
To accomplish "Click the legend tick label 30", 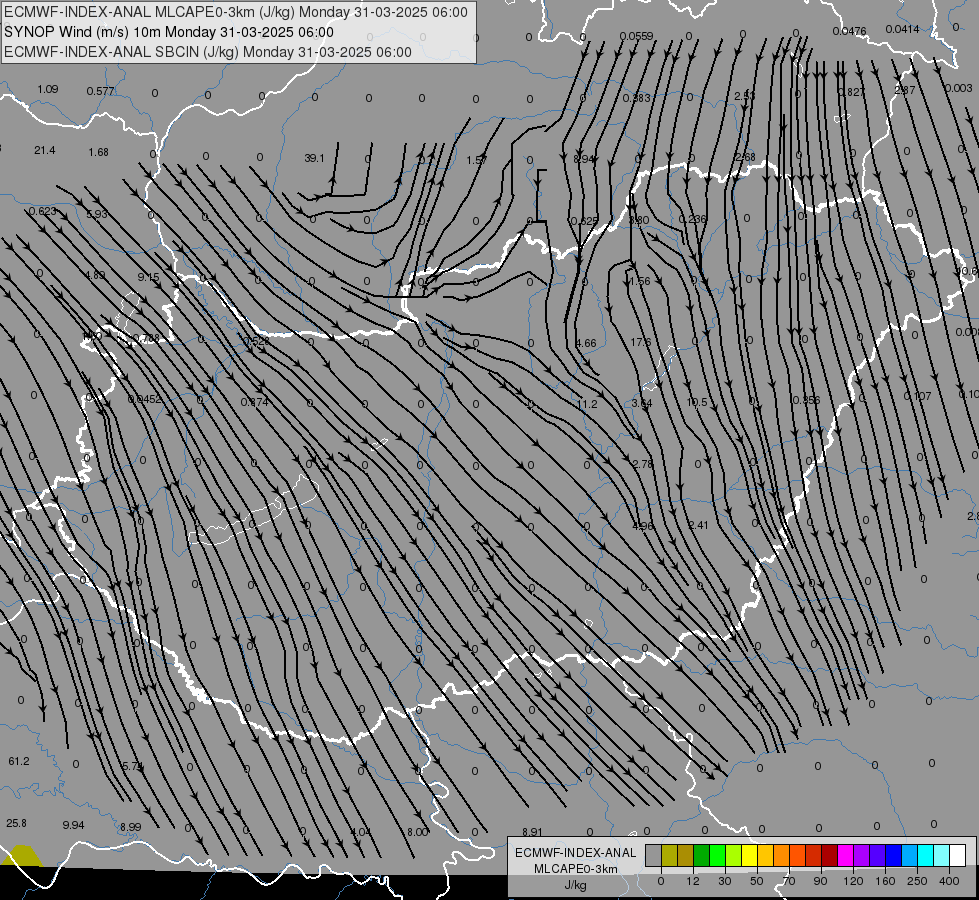I will coord(724,881).
